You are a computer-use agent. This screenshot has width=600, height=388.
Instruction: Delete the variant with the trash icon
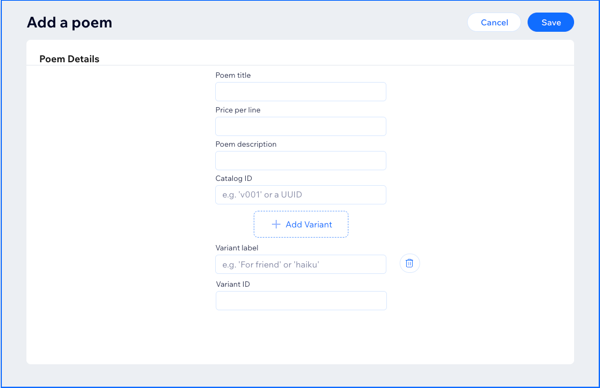[409, 263]
